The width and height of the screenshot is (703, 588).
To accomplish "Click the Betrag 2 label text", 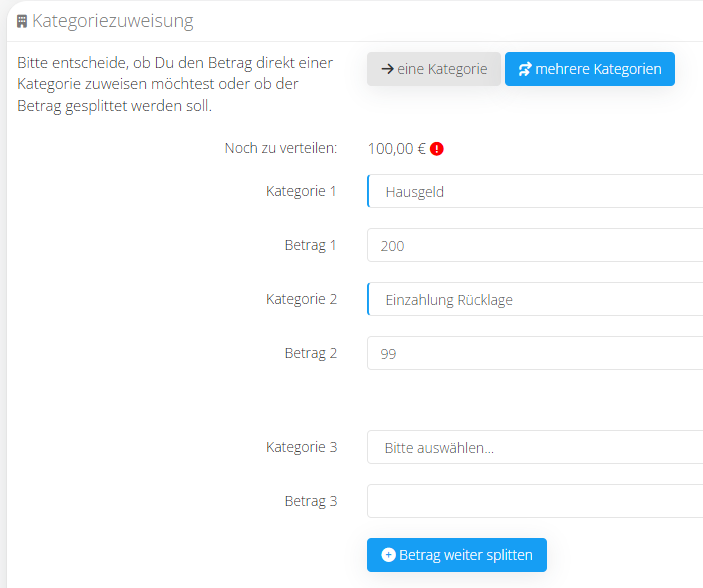I will [311, 353].
